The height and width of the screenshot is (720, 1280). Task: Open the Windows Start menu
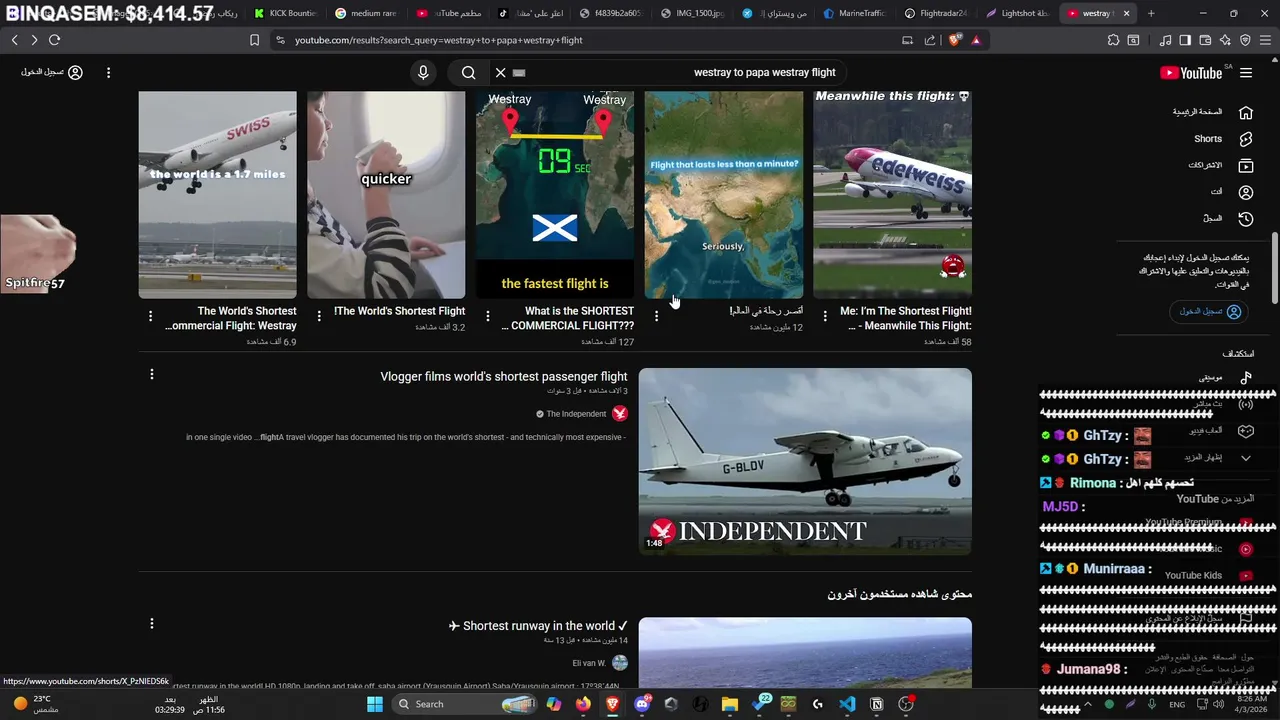(375, 704)
